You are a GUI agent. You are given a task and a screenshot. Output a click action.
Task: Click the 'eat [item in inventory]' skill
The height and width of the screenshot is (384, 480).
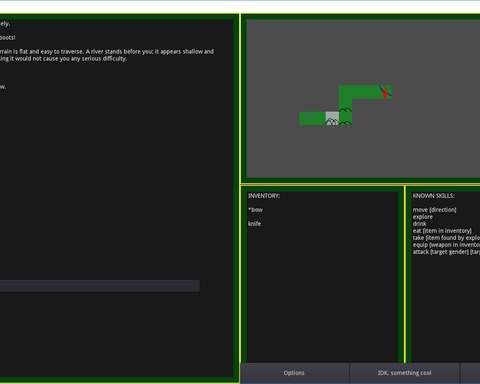[442, 231]
